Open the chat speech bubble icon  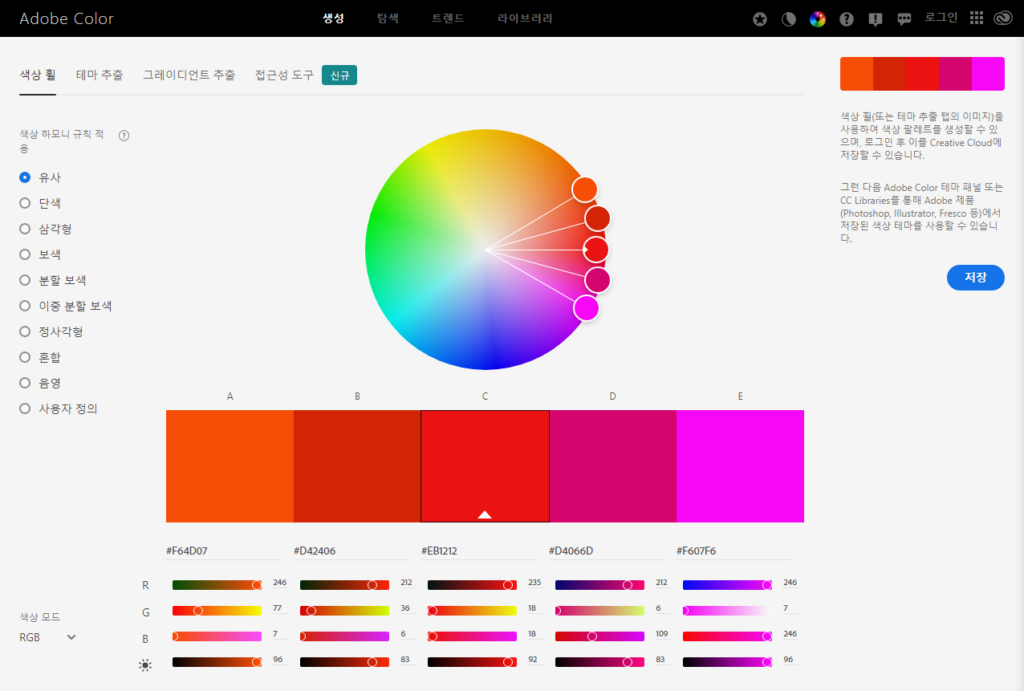[904, 19]
